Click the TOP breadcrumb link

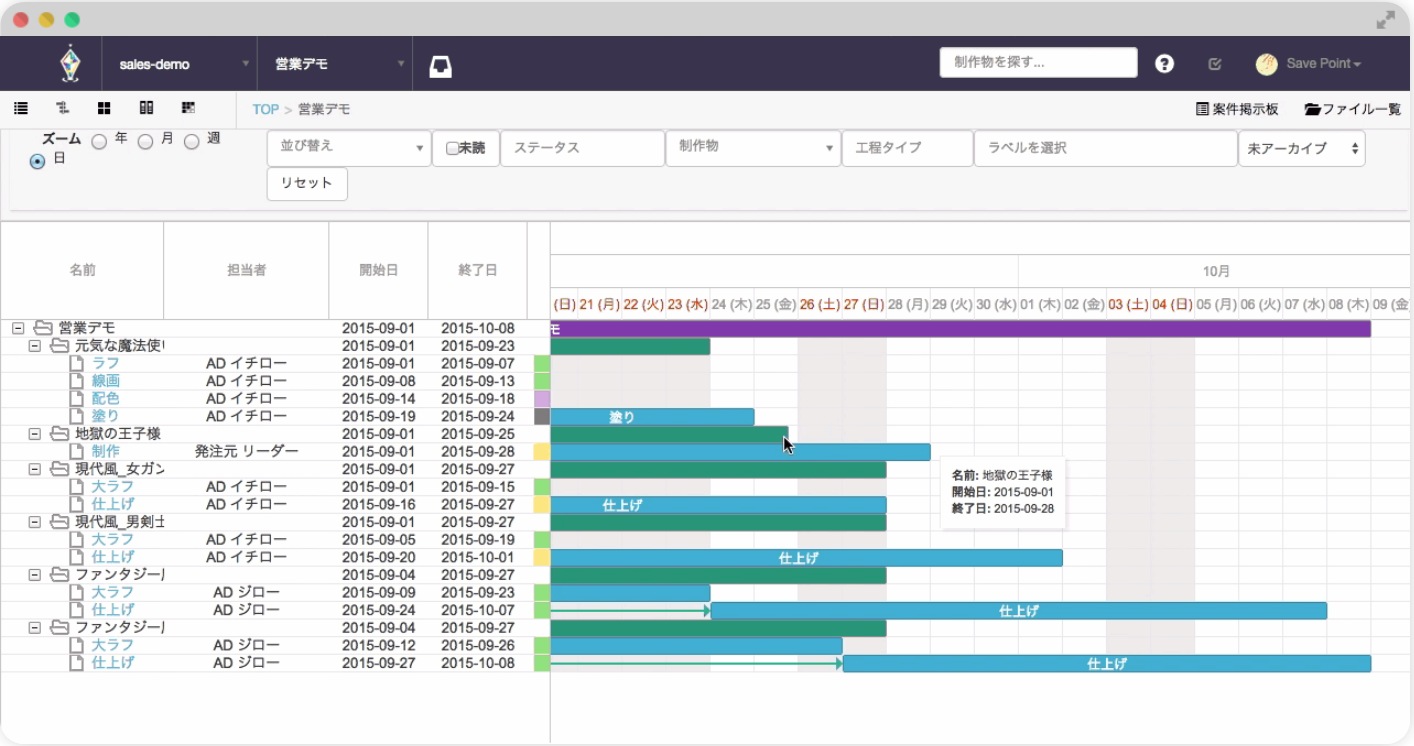[x=265, y=109]
